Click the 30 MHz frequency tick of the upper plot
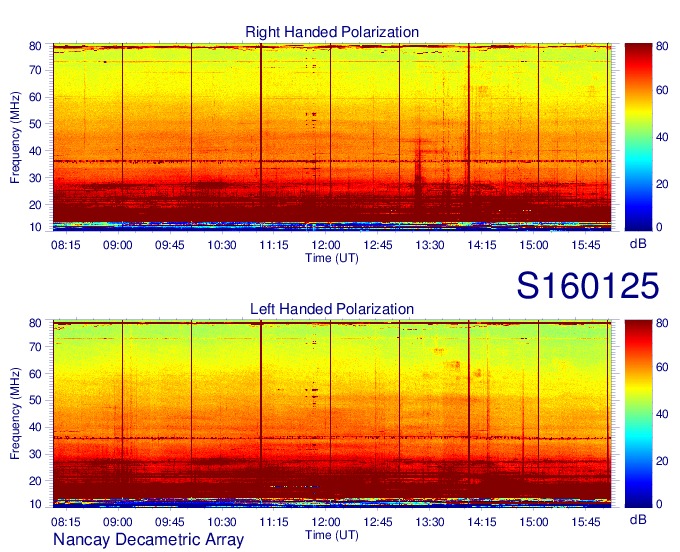 (35, 178)
